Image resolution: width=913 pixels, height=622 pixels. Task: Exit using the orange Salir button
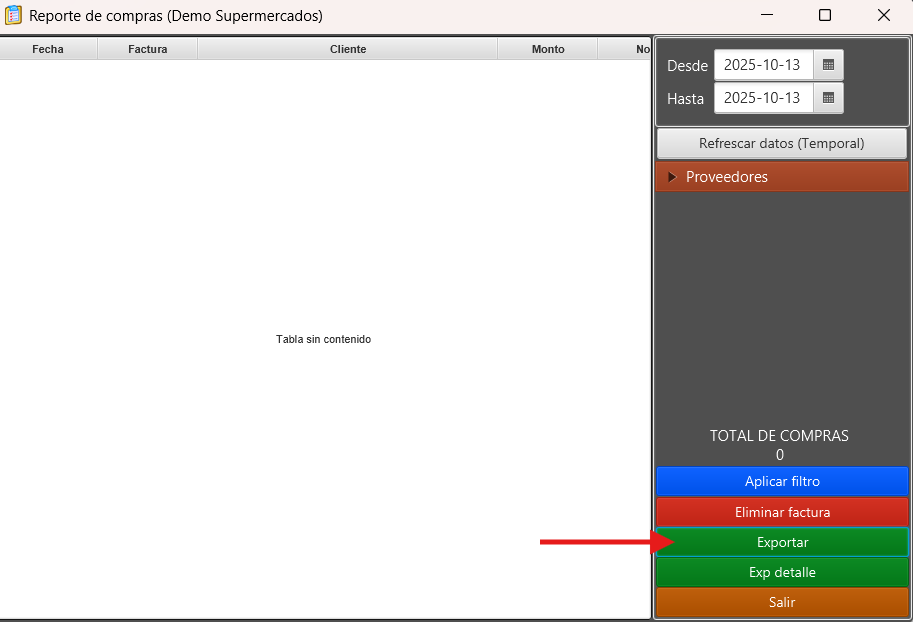click(x=782, y=602)
